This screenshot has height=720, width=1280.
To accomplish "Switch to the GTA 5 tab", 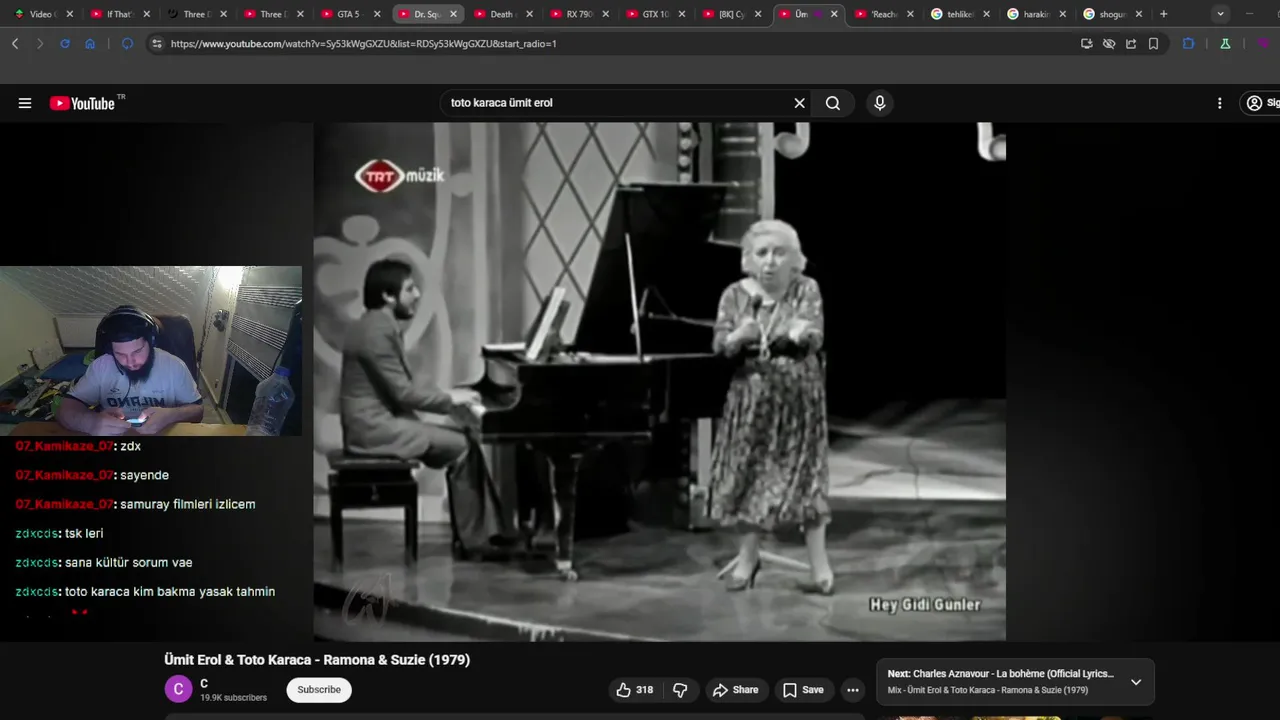I will coord(349,14).
